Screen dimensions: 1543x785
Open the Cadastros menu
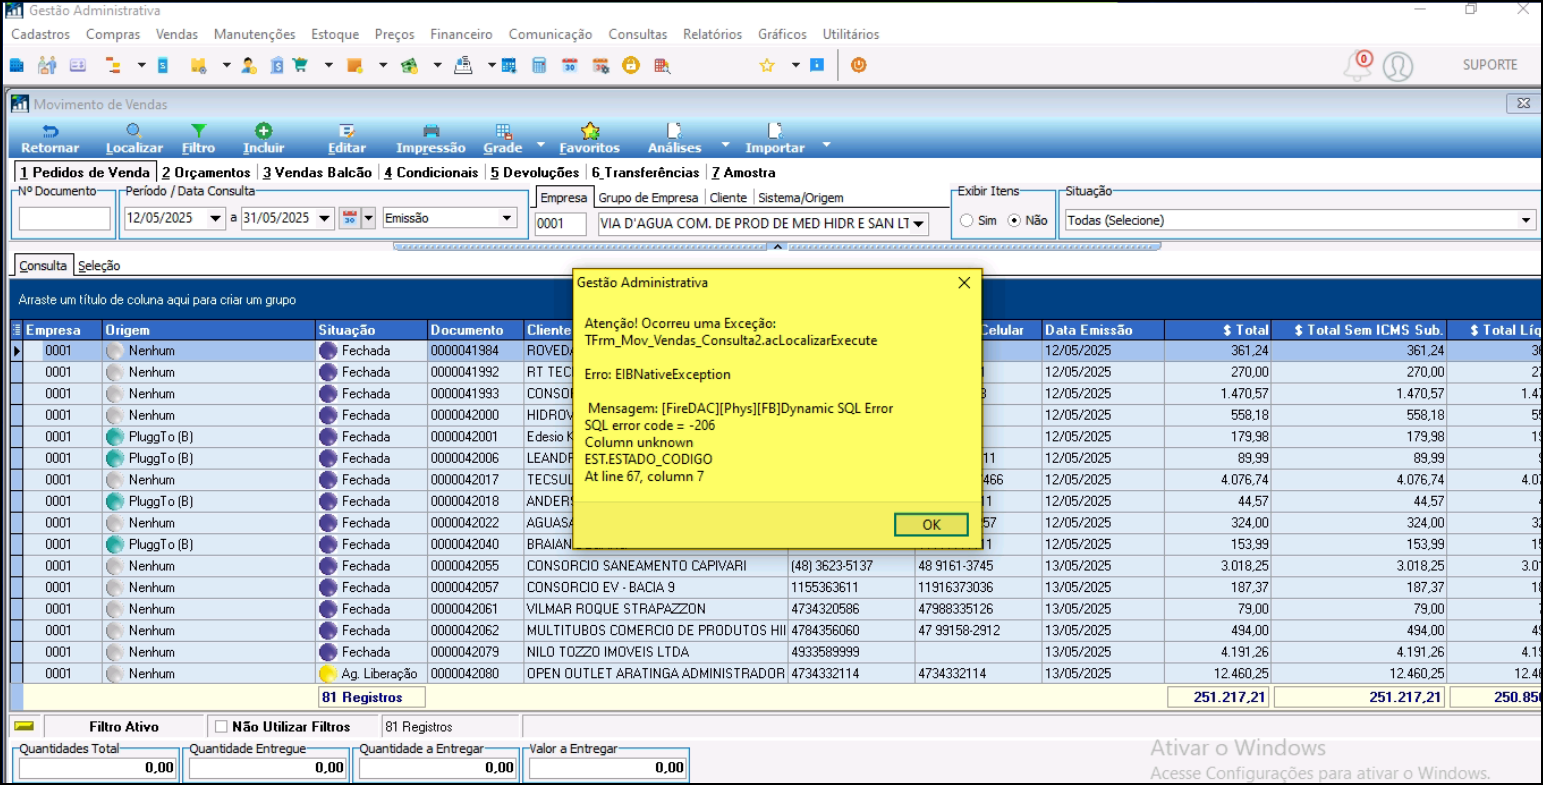pos(41,34)
